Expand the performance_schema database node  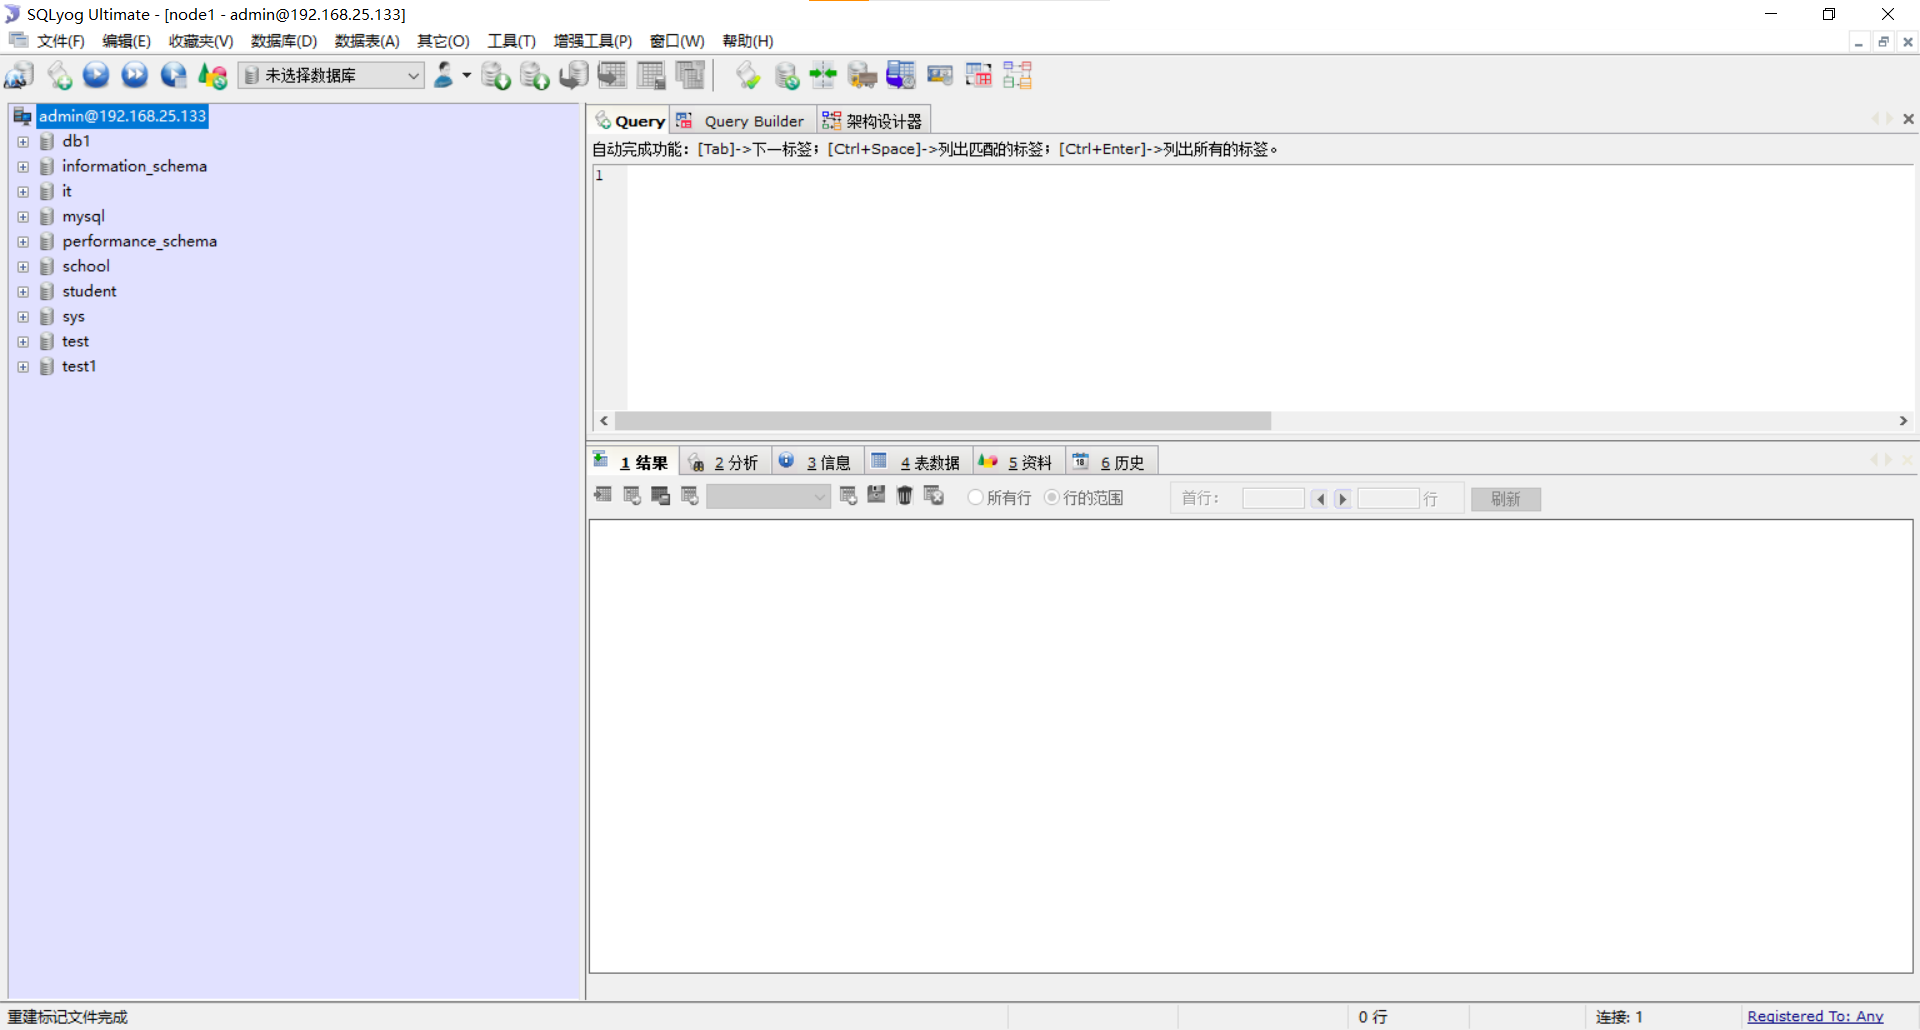click(x=23, y=241)
